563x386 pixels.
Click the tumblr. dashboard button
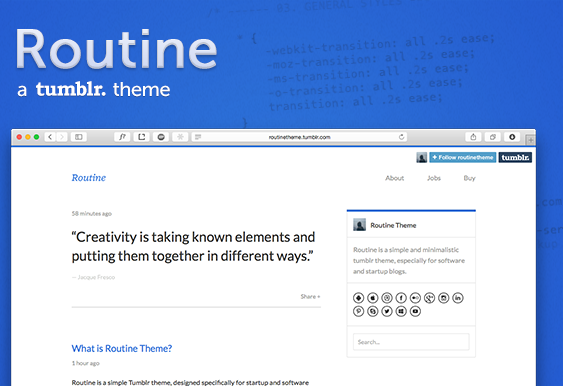point(515,157)
